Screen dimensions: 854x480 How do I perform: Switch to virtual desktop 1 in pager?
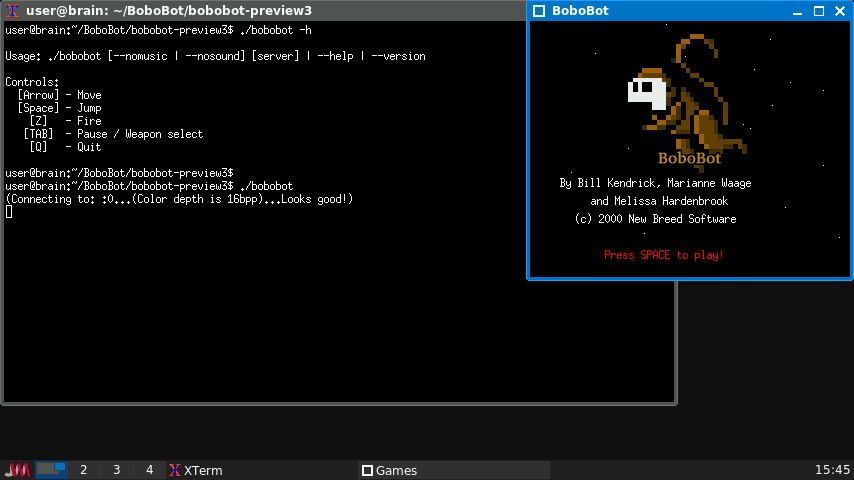pyautogui.click(x=51, y=470)
